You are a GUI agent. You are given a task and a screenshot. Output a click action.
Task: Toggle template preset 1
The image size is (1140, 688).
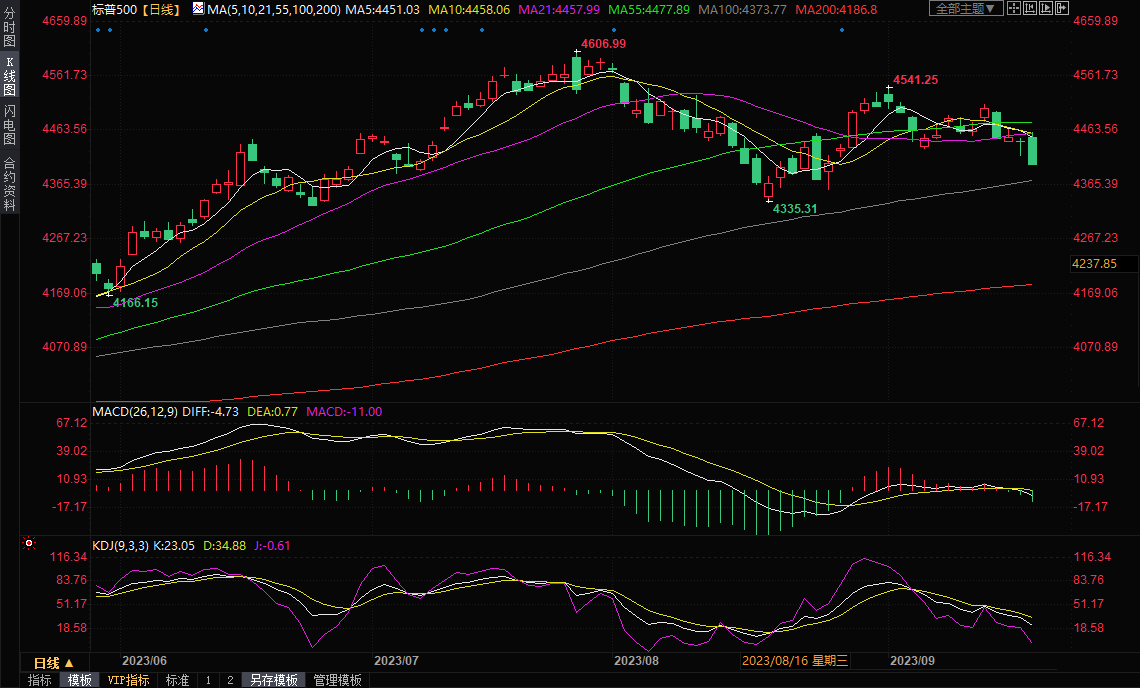(208, 680)
